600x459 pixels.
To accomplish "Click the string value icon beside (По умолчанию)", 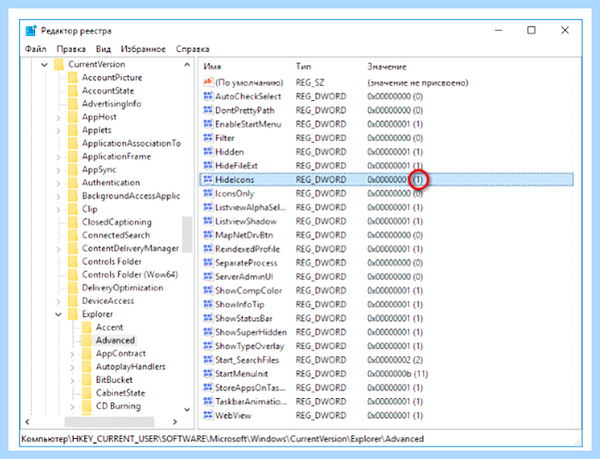I will (x=208, y=82).
